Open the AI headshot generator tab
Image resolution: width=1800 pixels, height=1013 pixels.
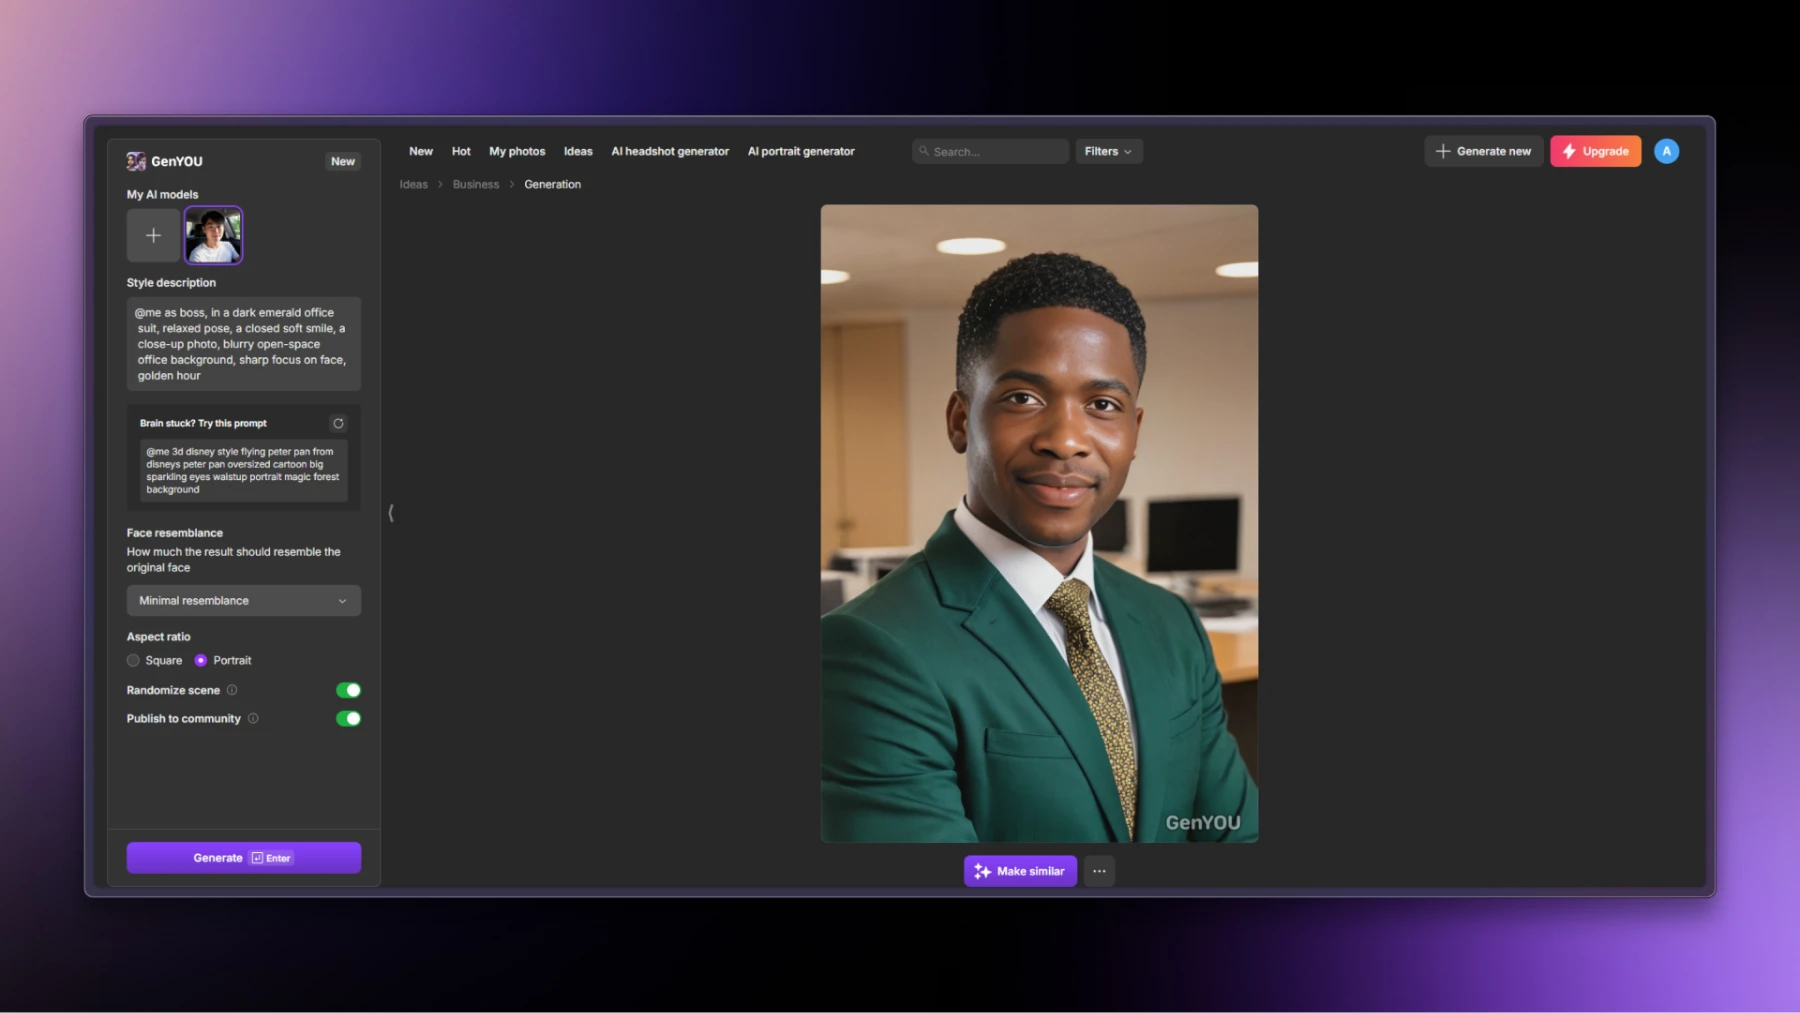click(670, 151)
